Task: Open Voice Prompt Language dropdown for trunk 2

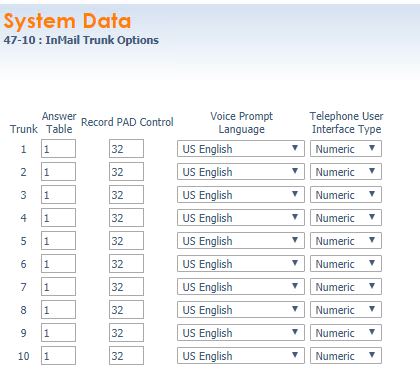Action: click(241, 172)
